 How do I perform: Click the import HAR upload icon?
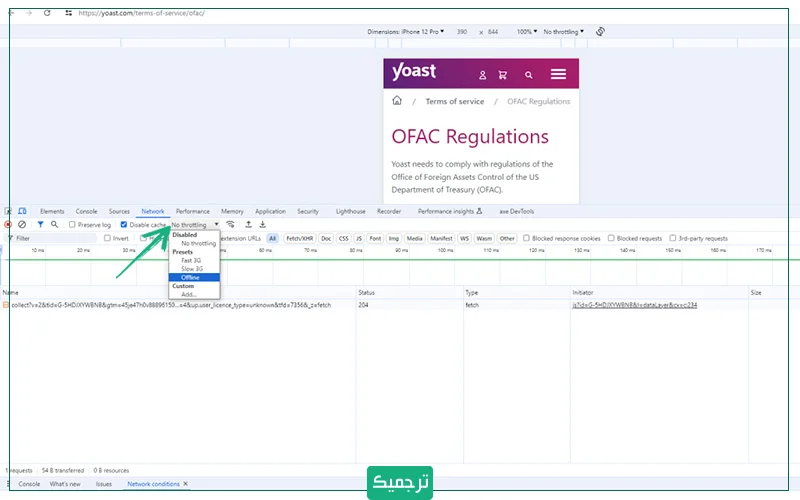point(248,224)
